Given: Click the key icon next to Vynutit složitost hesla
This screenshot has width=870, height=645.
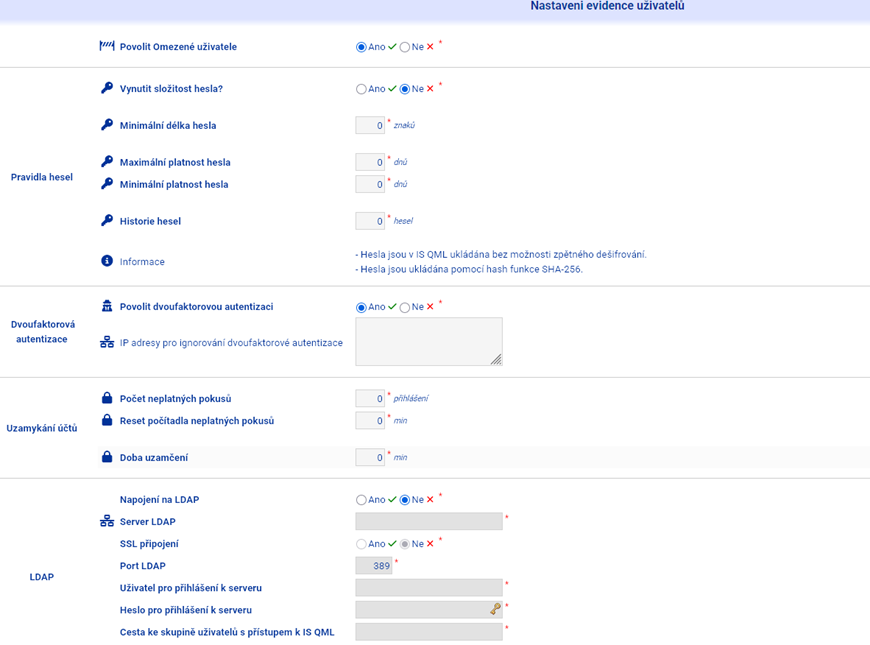Looking at the screenshot, I should pyautogui.click(x=107, y=88).
